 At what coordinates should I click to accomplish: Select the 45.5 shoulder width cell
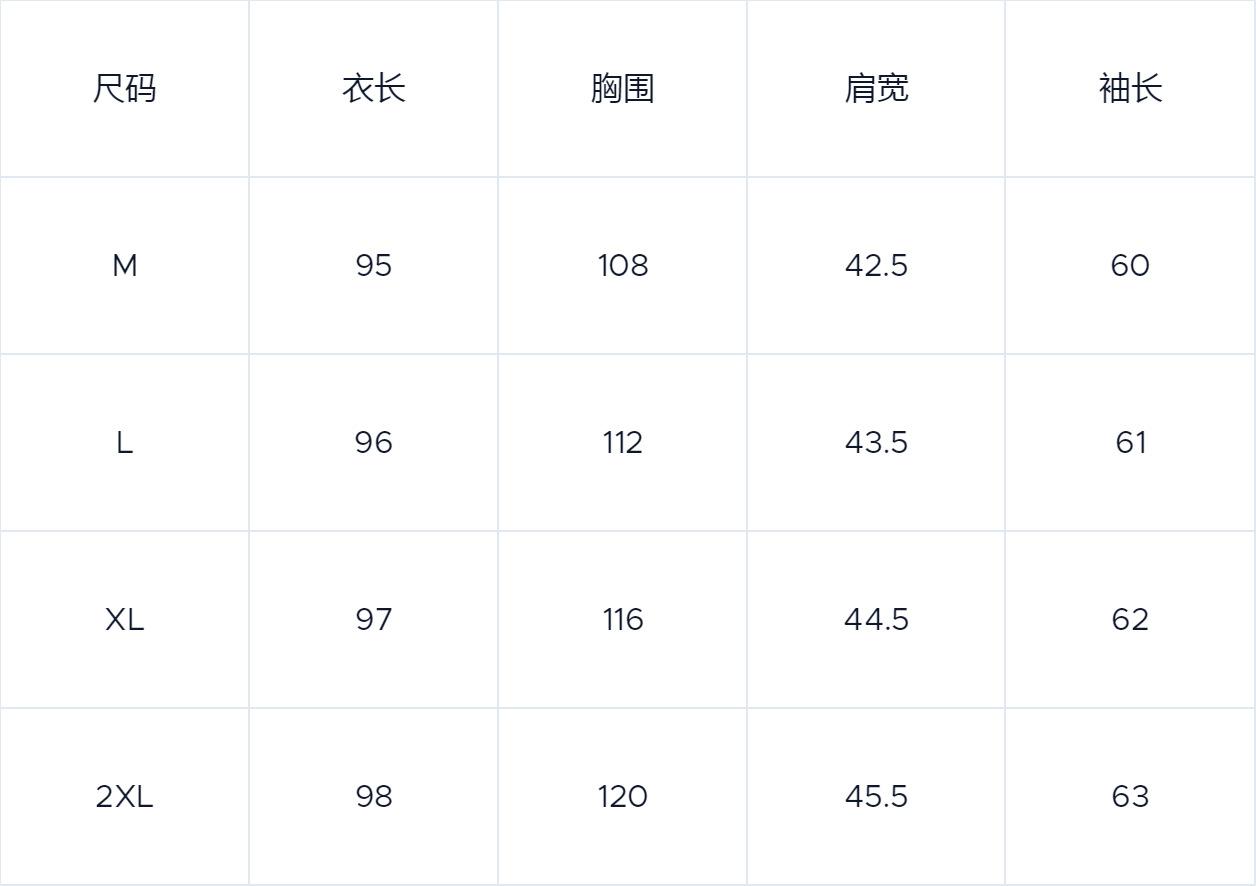click(x=876, y=797)
